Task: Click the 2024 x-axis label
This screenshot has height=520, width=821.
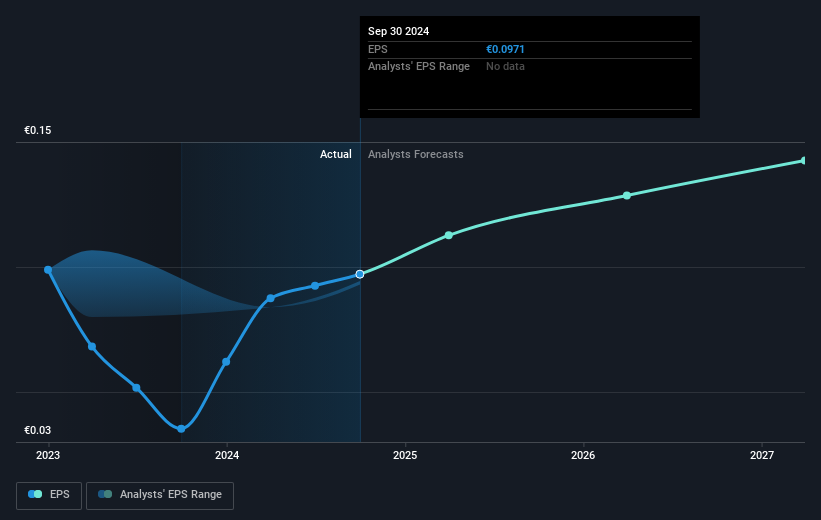Action: coord(227,455)
